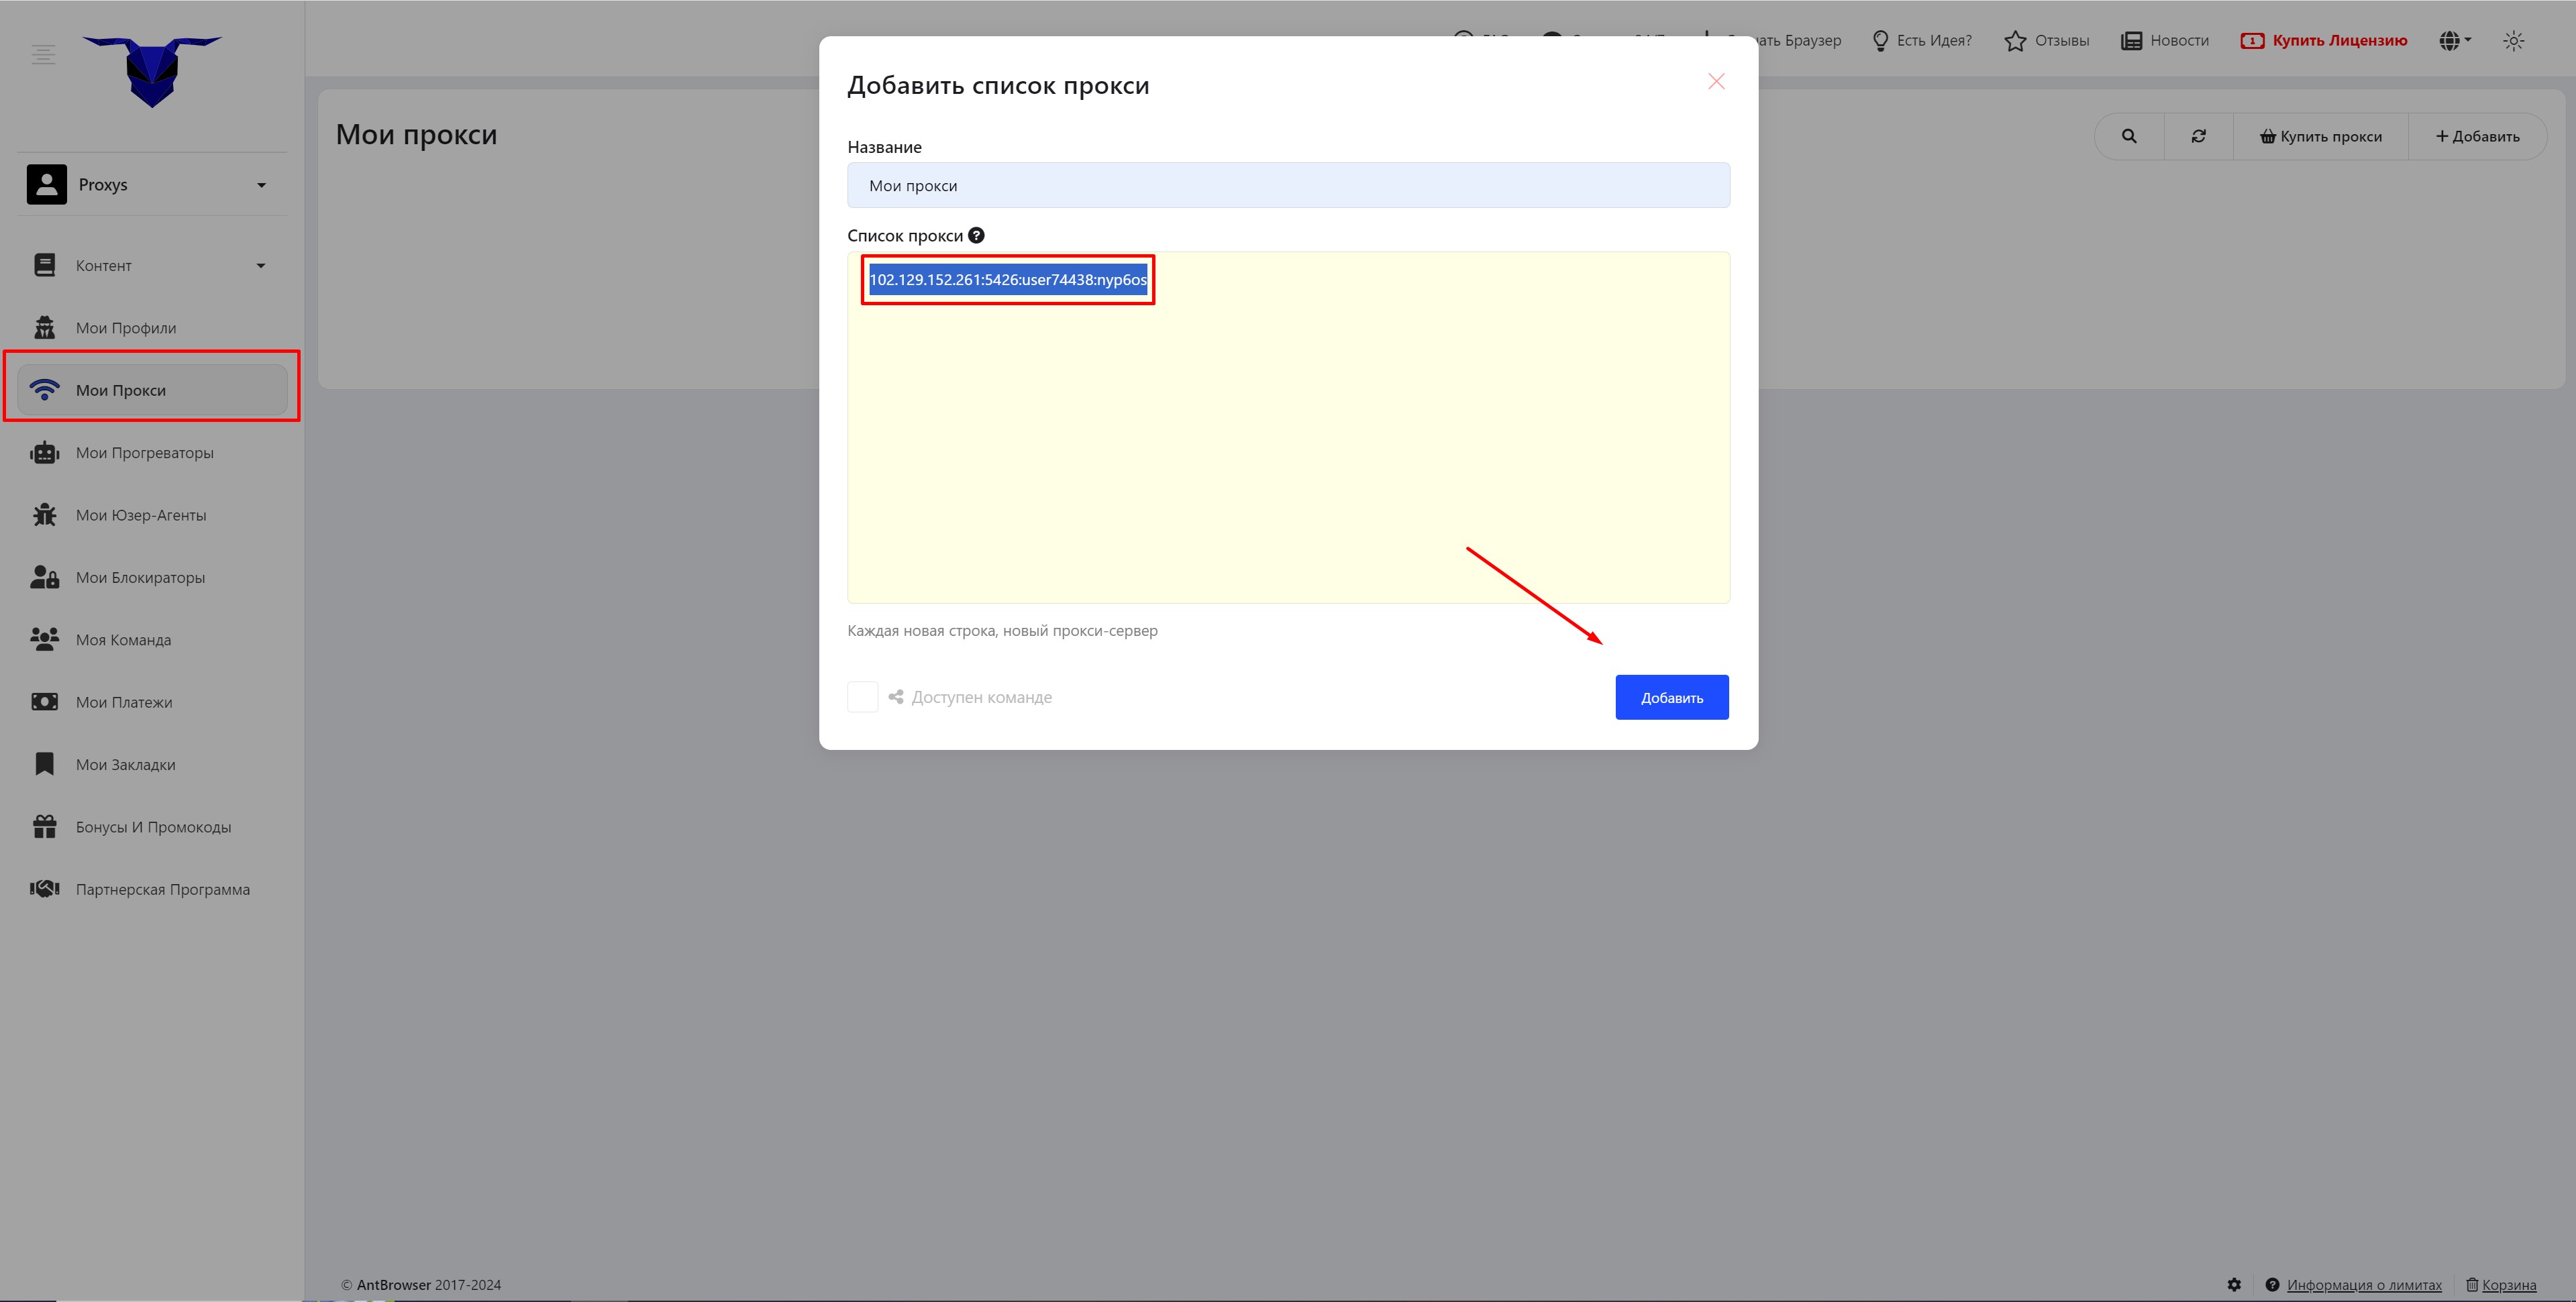Click the user-lock icon beside Мои Блокираторы

[x=45, y=577]
